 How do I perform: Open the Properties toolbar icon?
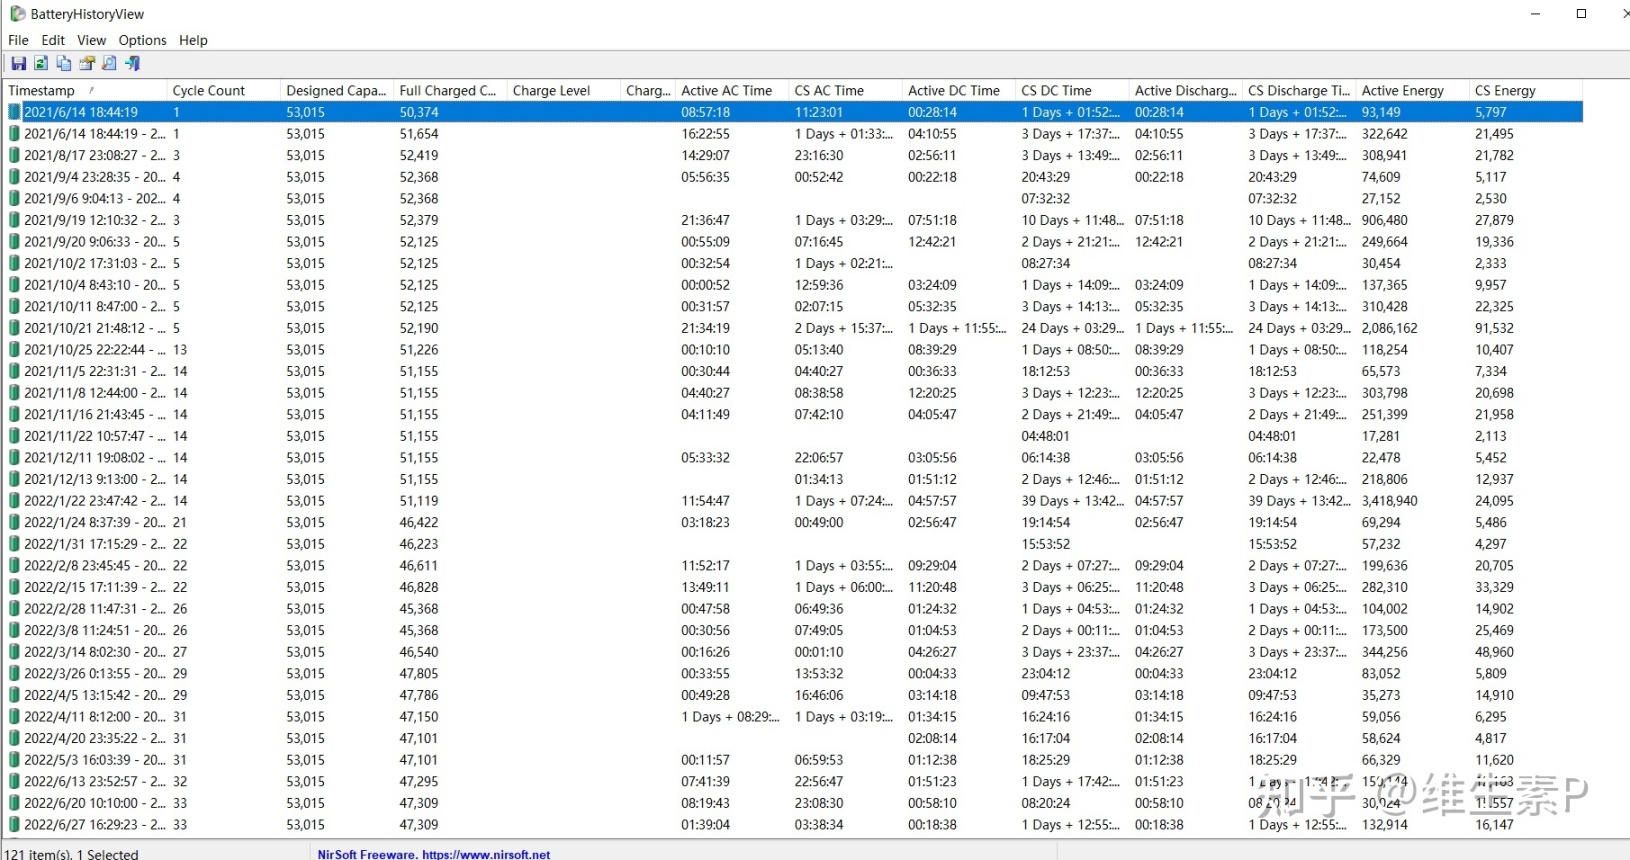pyautogui.click(x=87, y=63)
